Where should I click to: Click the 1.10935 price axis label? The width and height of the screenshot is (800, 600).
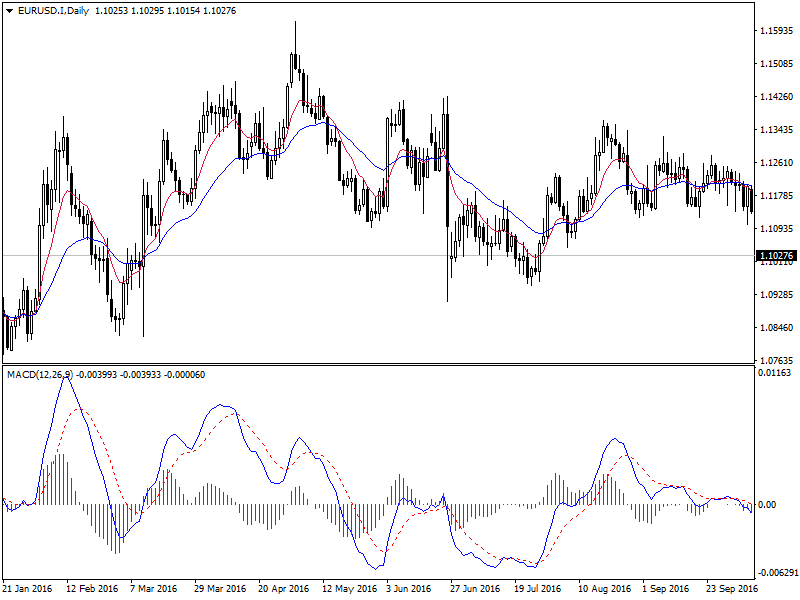coord(777,229)
